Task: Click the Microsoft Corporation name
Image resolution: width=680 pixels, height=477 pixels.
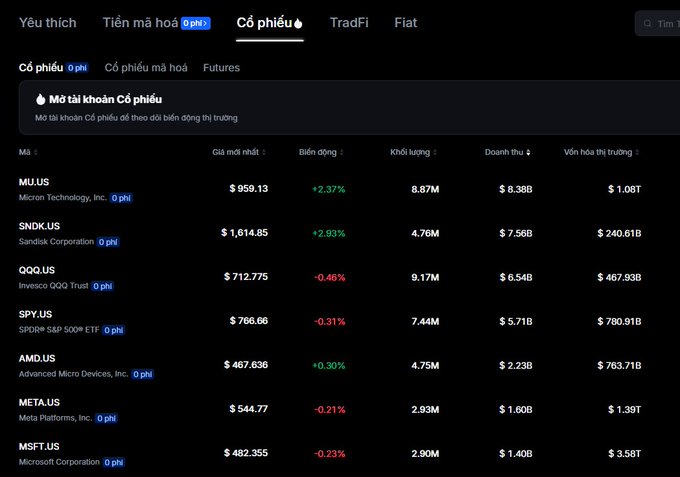Action: click(59, 462)
